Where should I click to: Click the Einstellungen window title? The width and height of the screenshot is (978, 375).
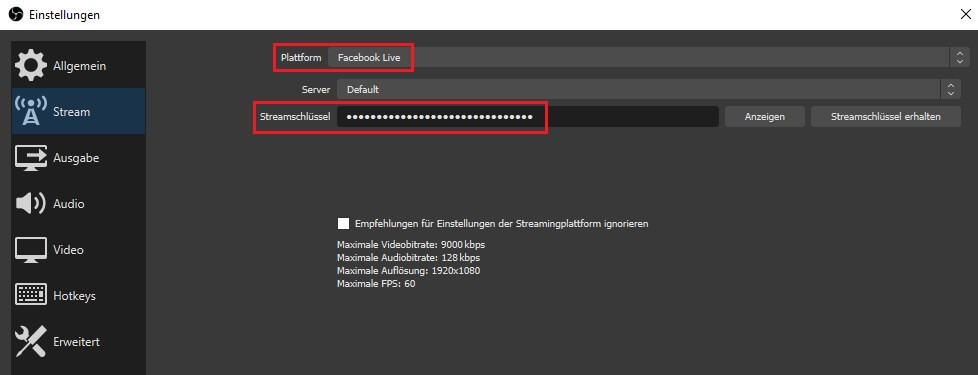[64, 15]
